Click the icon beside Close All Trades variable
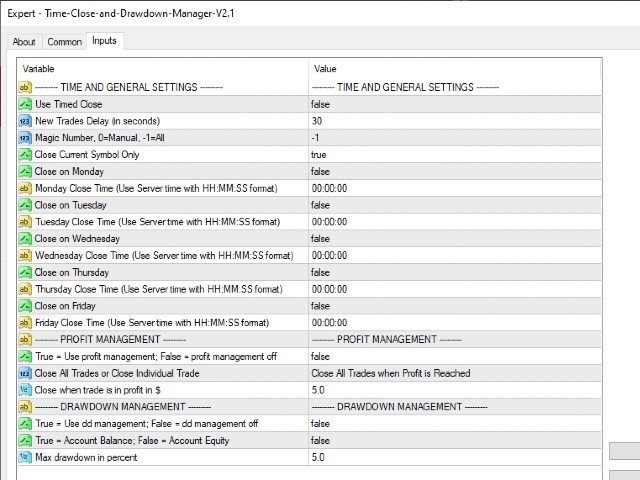640x480 pixels. pyautogui.click(x=25, y=373)
